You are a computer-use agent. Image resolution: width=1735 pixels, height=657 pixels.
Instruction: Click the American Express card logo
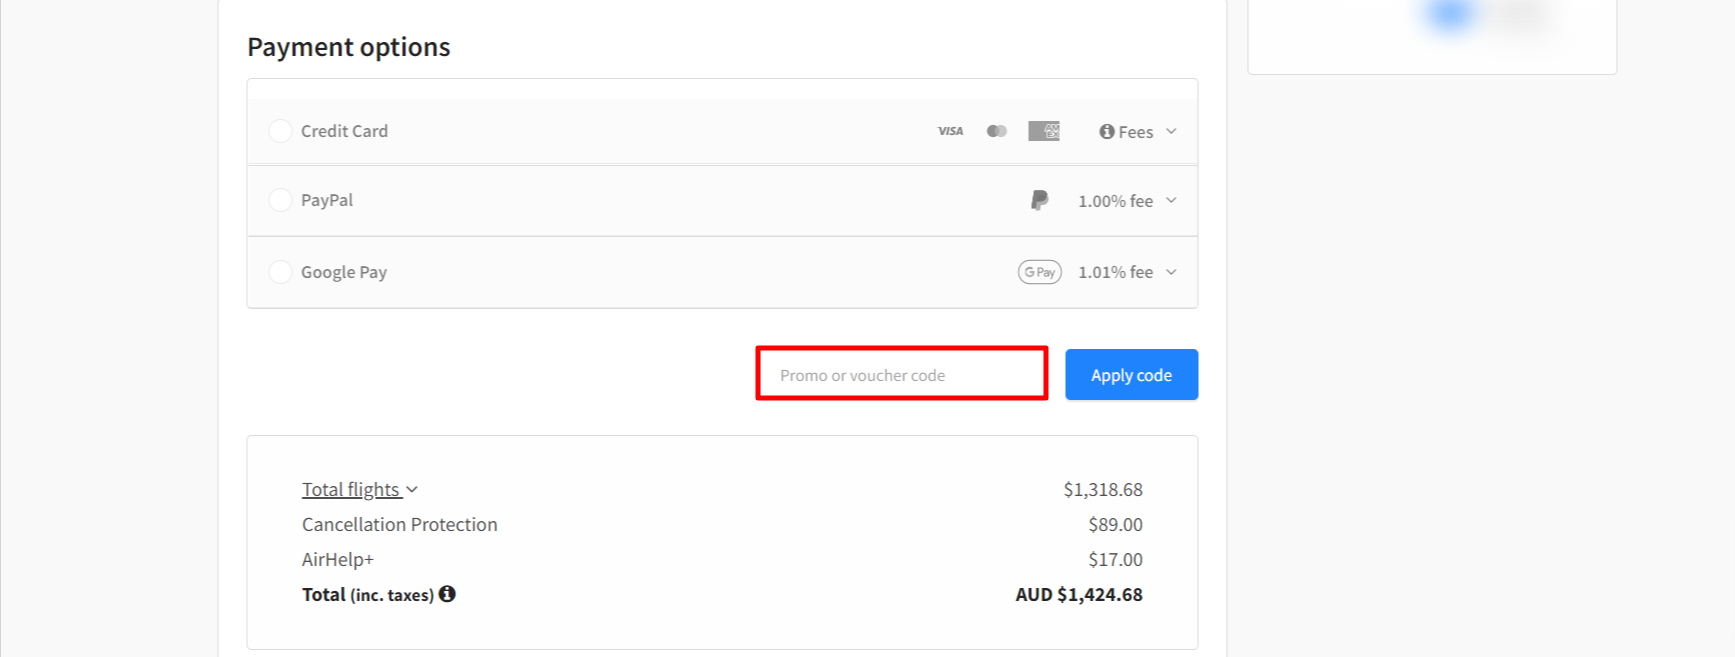(x=1043, y=131)
